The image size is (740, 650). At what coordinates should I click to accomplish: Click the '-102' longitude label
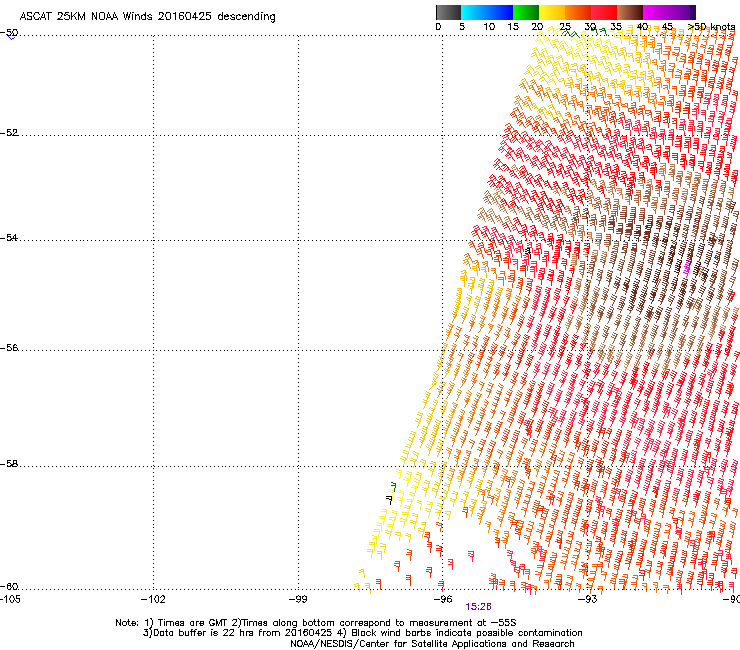point(153,599)
